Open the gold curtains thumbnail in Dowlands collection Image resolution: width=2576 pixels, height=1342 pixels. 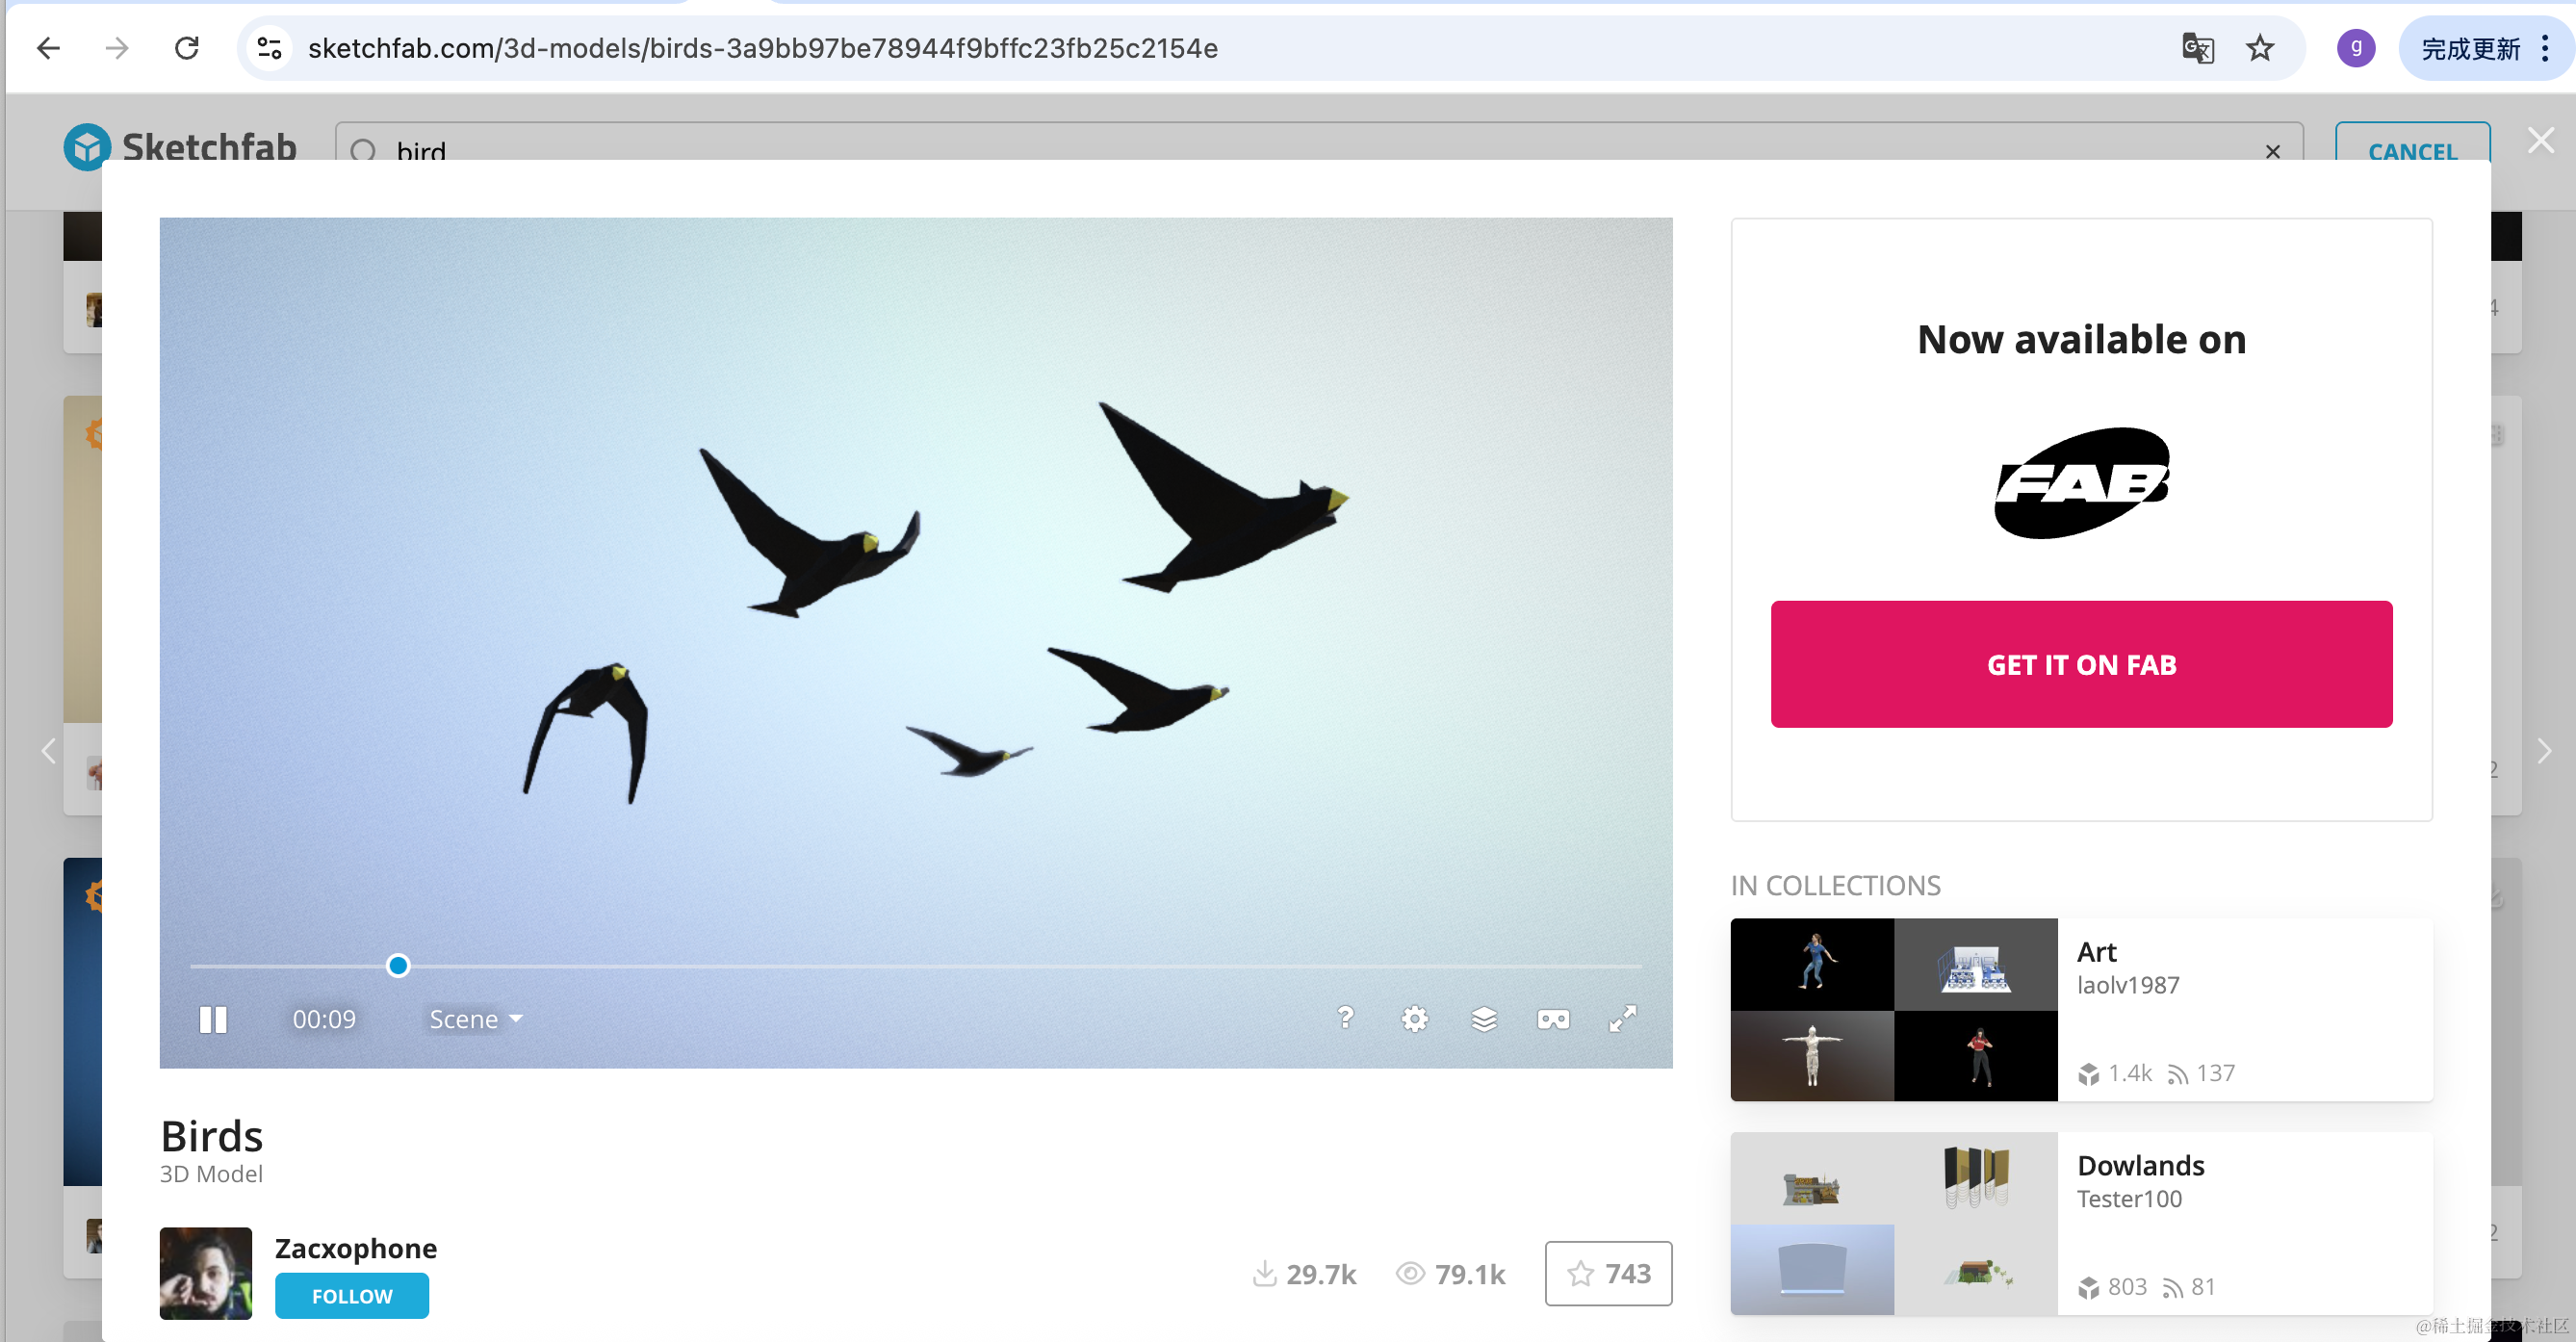1976,1177
